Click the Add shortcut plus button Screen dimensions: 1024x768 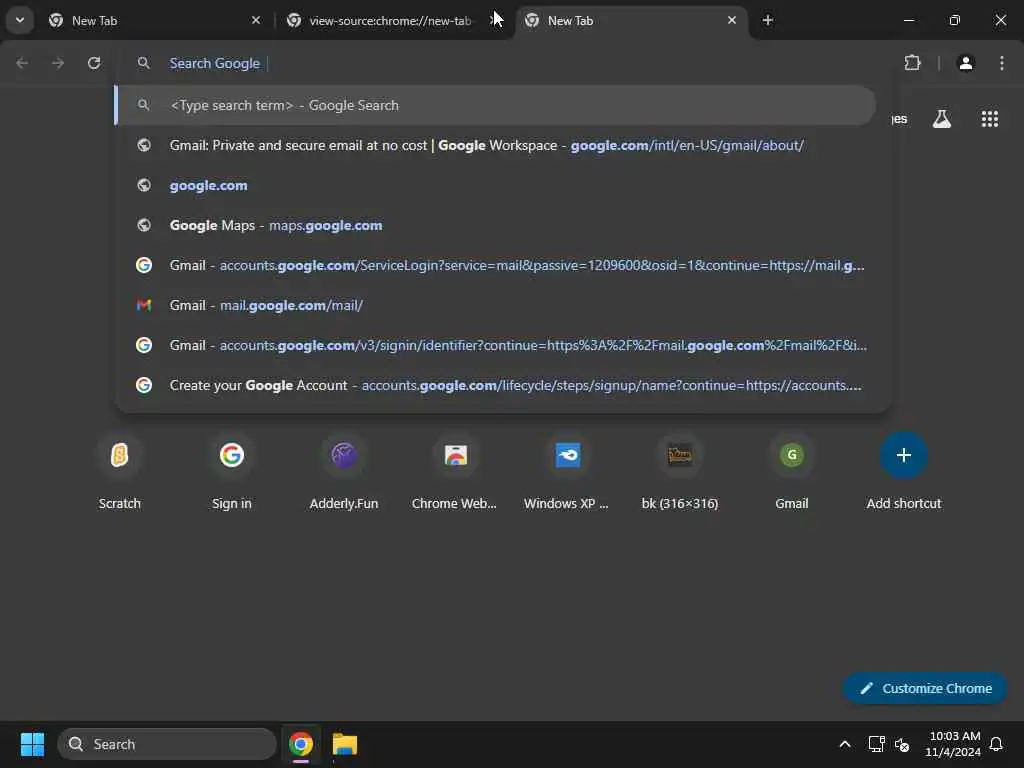click(904, 455)
